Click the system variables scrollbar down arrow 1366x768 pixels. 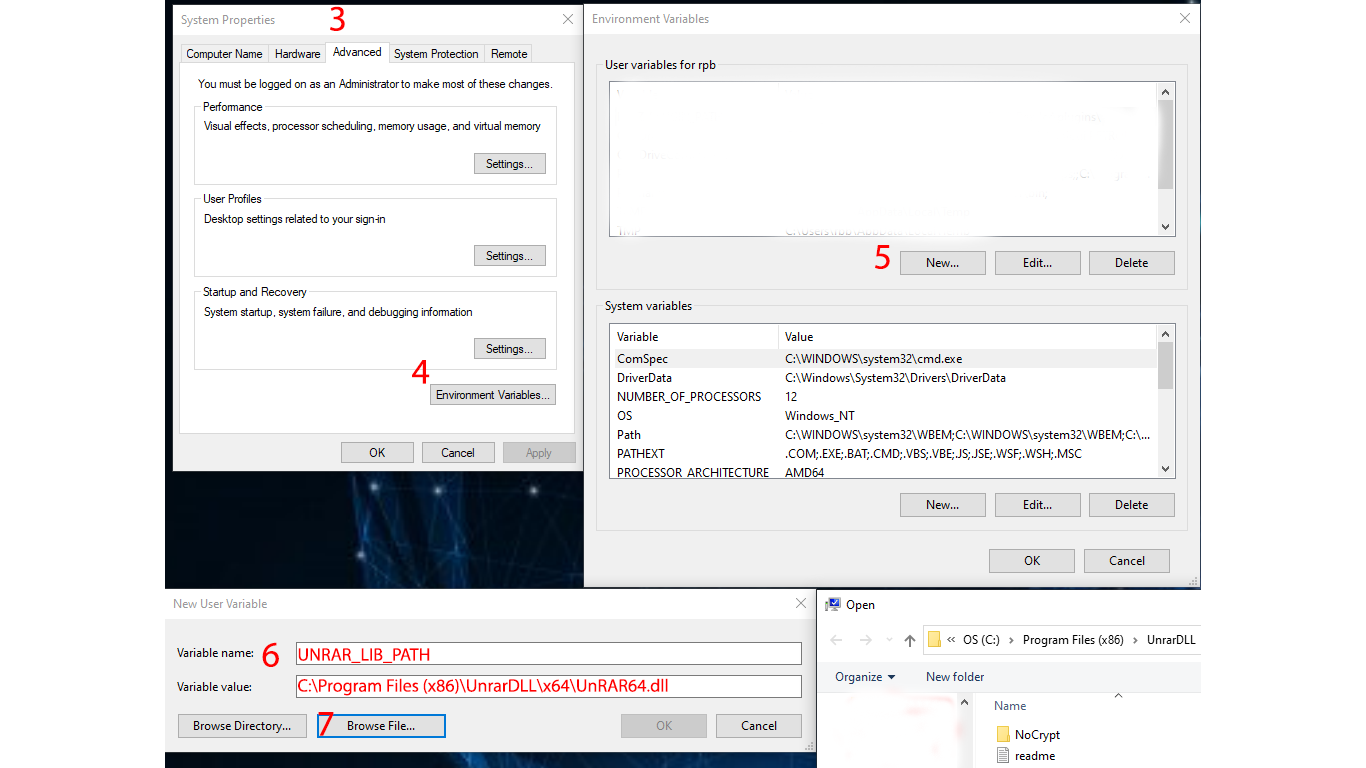(1165, 469)
